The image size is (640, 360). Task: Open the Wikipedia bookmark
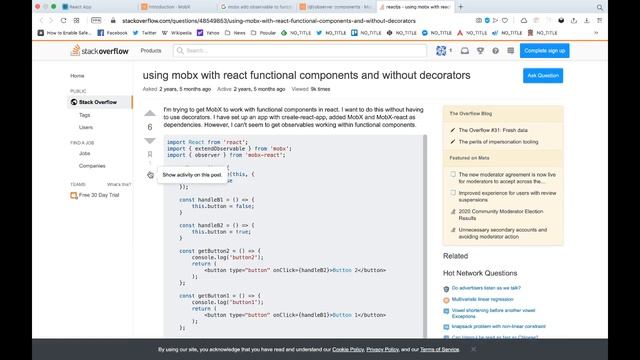pos(176,33)
